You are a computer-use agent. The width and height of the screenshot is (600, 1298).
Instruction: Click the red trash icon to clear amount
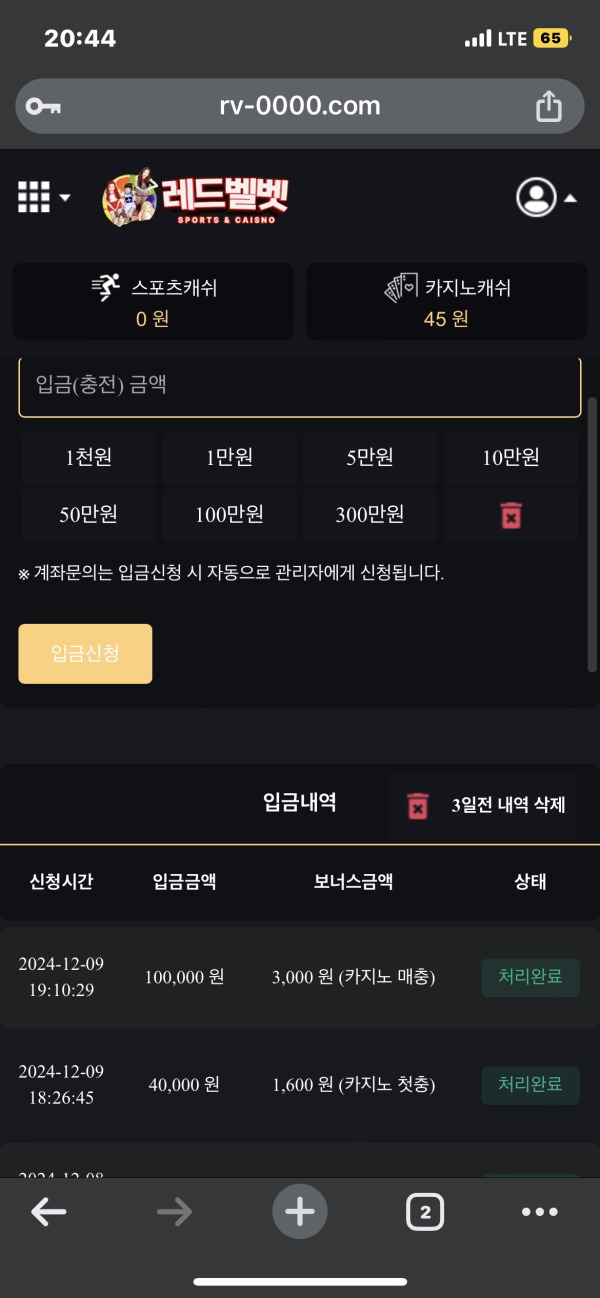(x=511, y=515)
